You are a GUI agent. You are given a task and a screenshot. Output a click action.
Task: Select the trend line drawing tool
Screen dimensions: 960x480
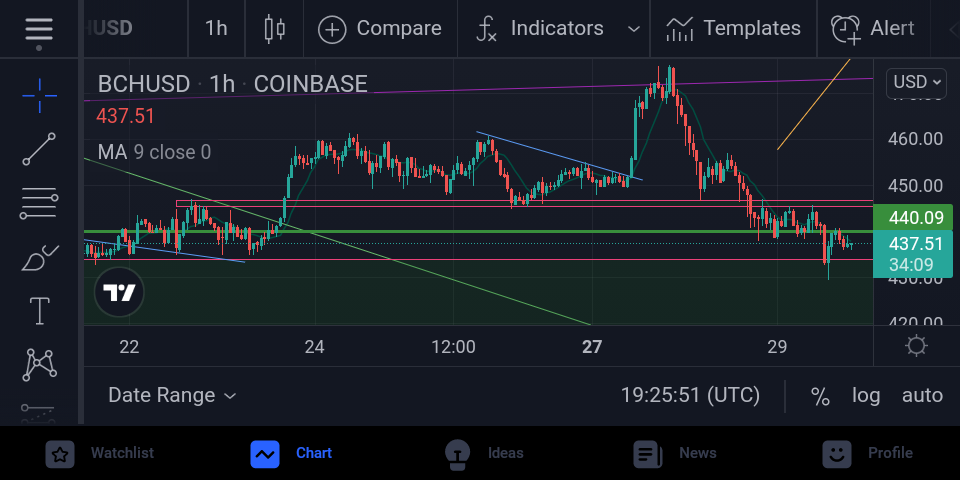coord(39,149)
